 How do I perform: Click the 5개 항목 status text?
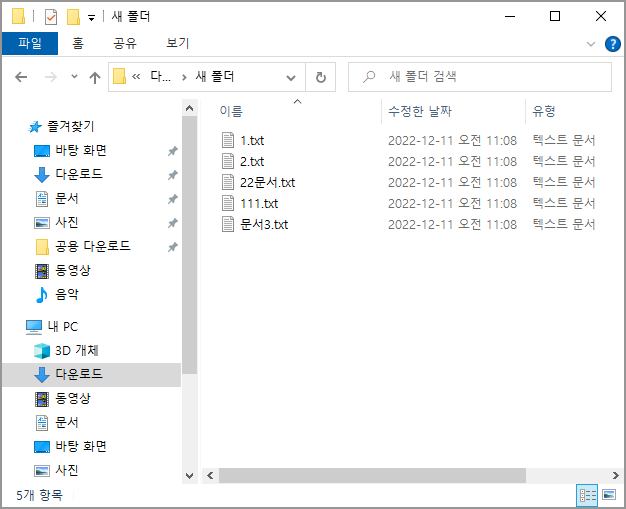39,495
